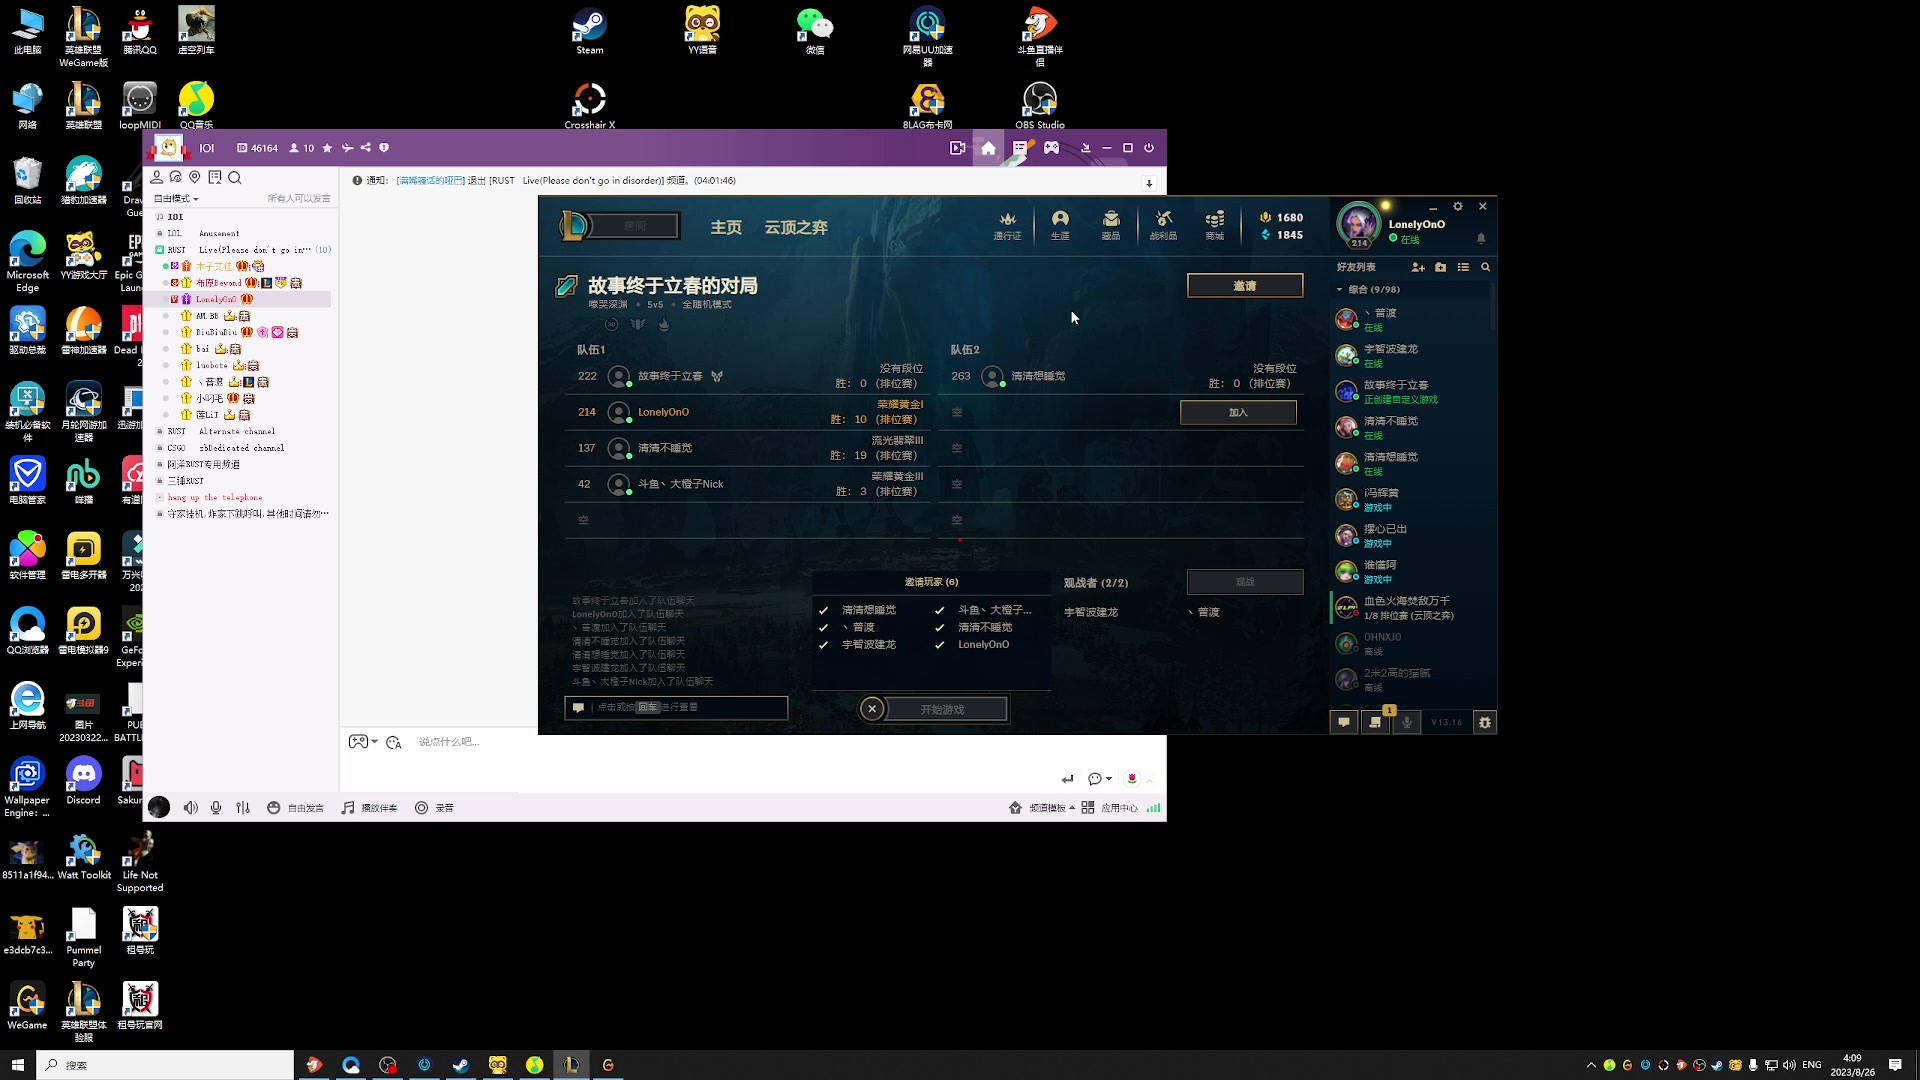Toggle invited player 、普渡 checkmark

(823, 627)
